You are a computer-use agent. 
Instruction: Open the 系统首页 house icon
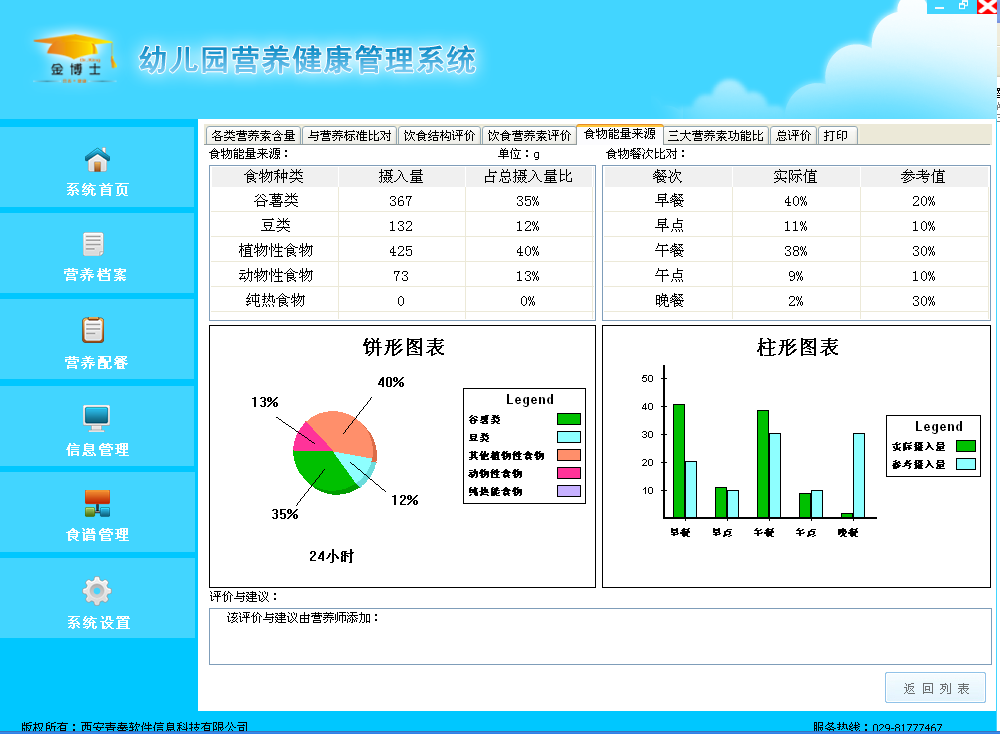pos(97,160)
